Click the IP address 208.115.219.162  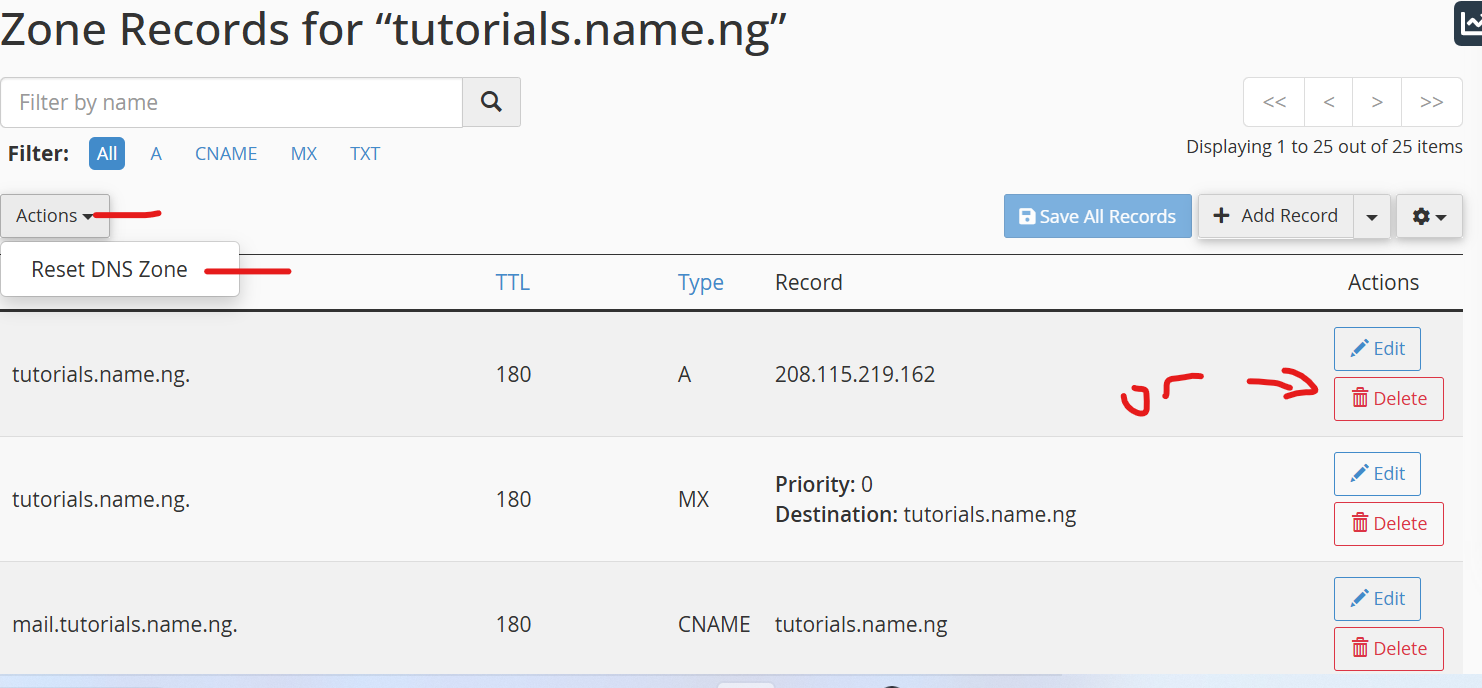point(855,374)
